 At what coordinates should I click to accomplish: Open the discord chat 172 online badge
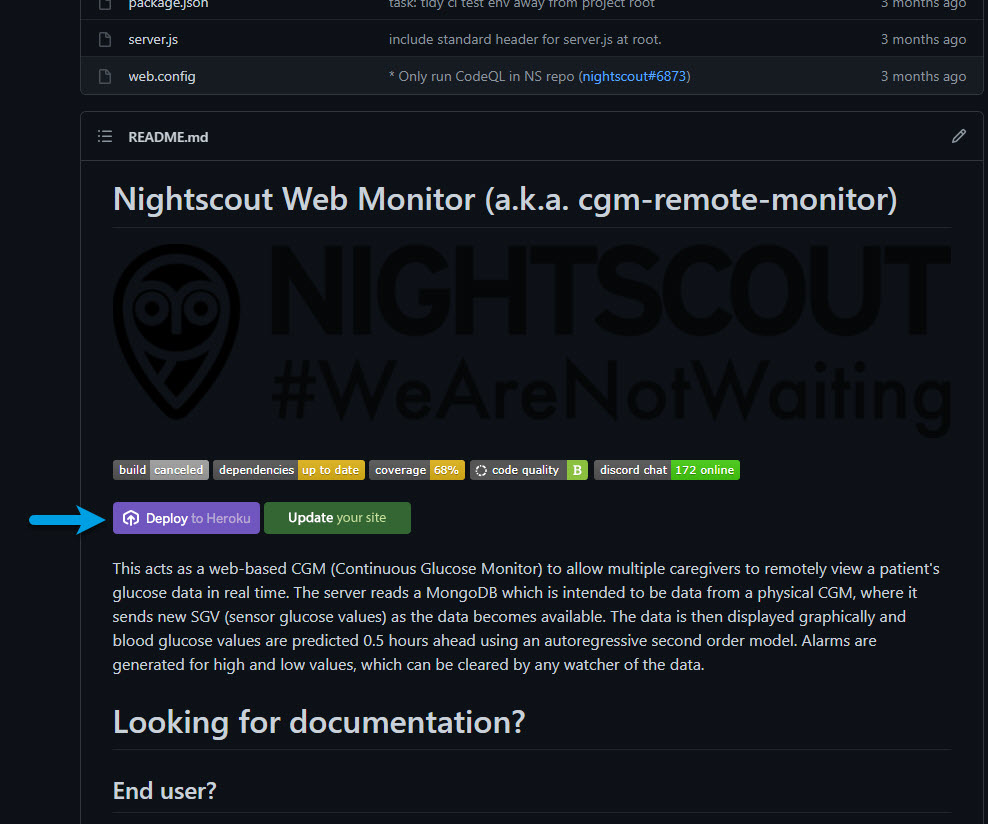[666, 470]
